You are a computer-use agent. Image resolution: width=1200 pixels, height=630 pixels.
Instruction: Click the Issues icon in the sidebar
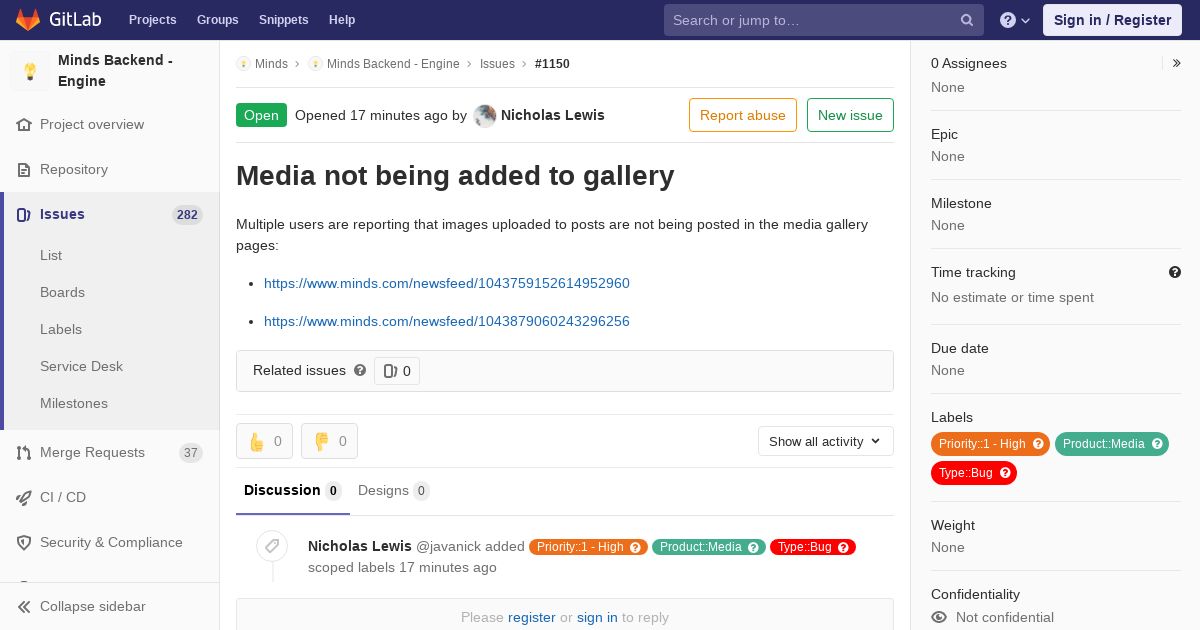pos(24,215)
